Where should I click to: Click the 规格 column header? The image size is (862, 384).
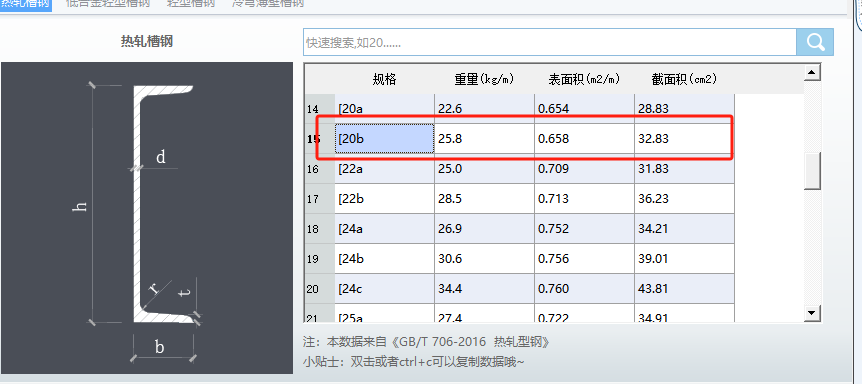(384, 79)
